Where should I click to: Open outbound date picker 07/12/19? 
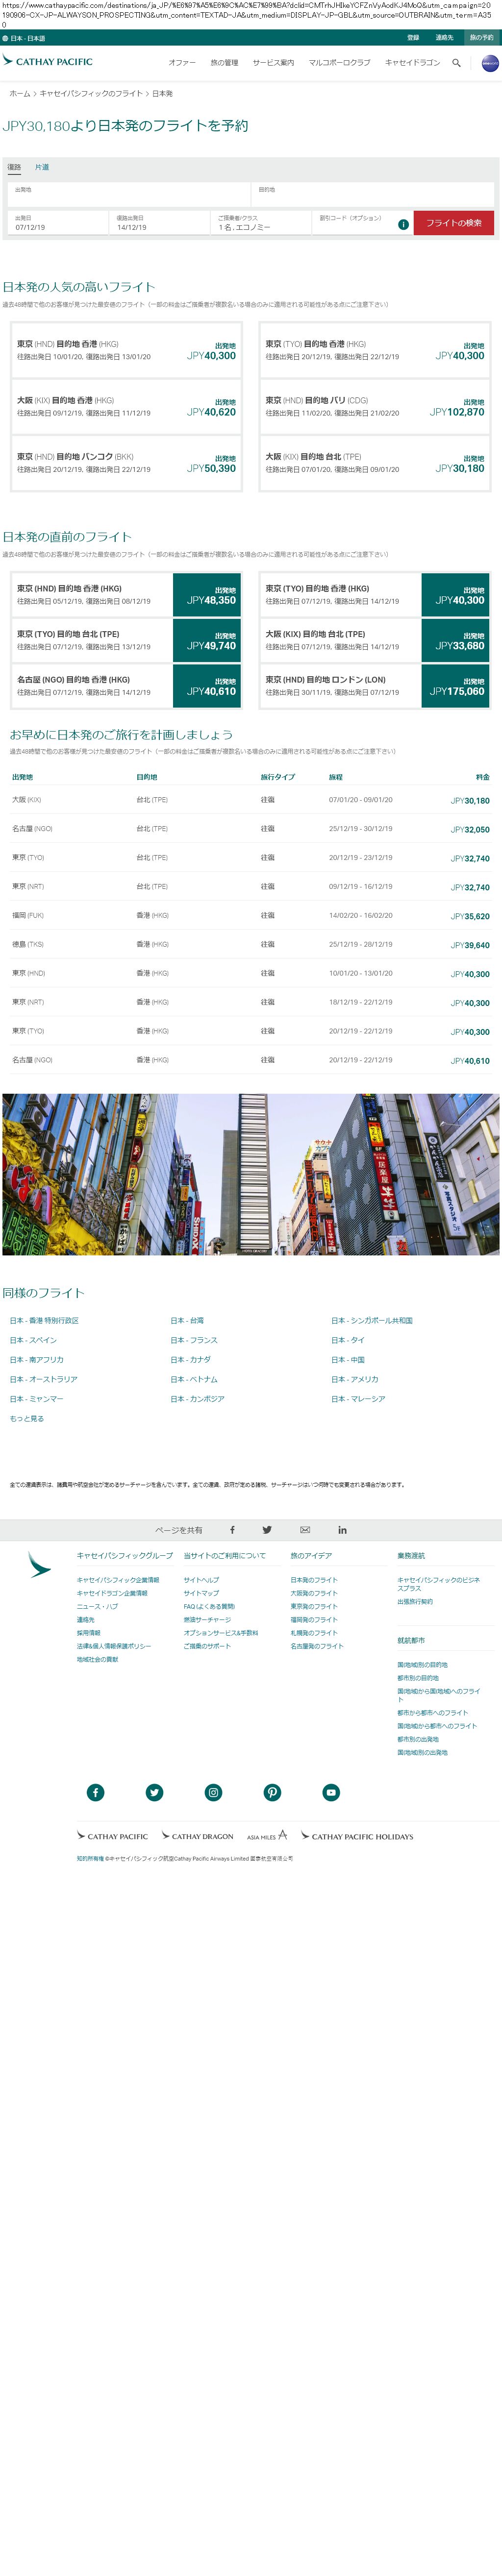pos(58,223)
